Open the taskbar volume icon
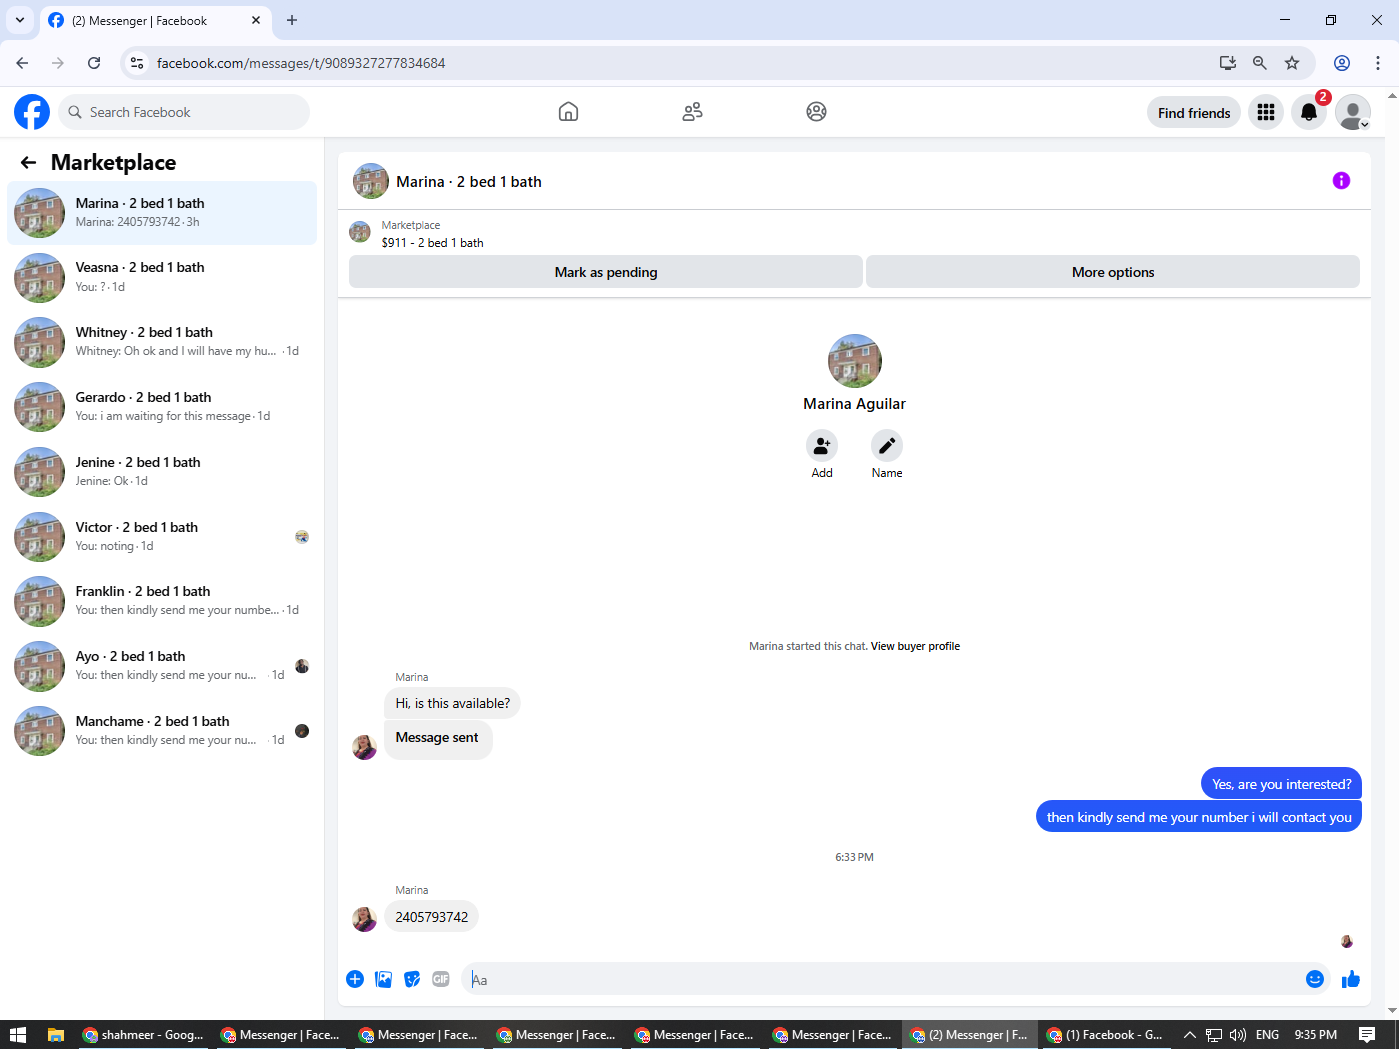Image resolution: width=1399 pixels, height=1049 pixels. pyautogui.click(x=1238, y=1035)
